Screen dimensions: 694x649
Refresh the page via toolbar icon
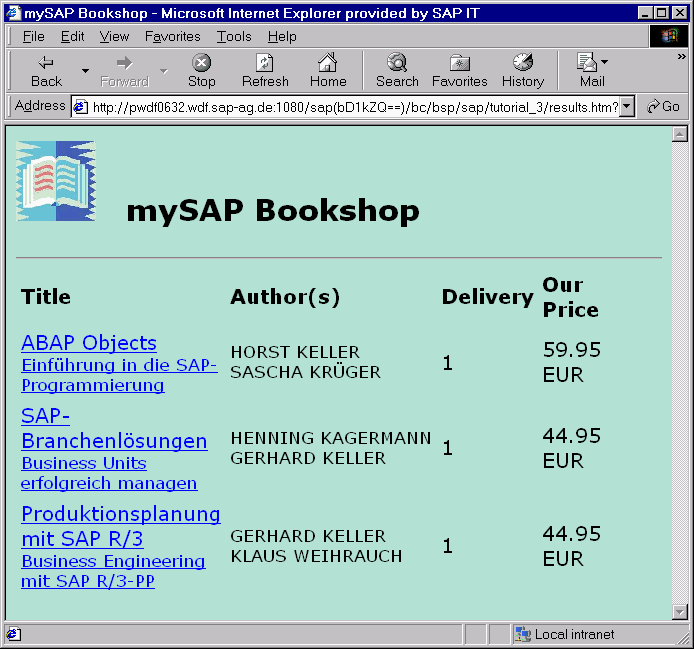(265, 63)
